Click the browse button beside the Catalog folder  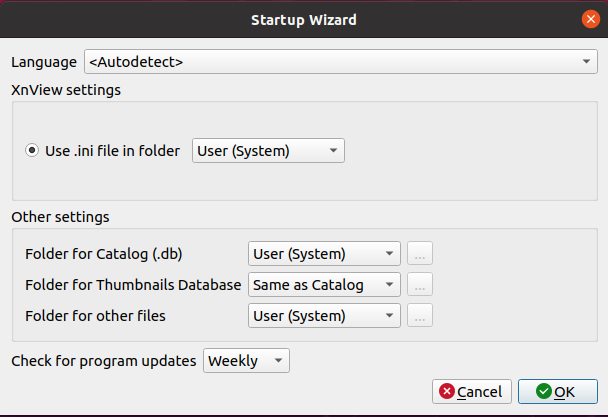point(420,253)
